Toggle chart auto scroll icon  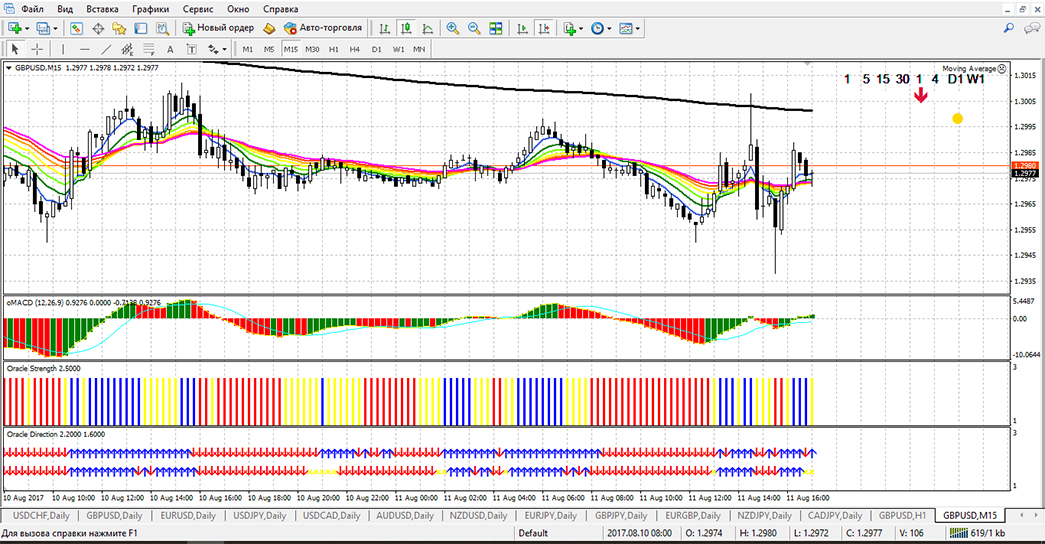click(522, 28)
